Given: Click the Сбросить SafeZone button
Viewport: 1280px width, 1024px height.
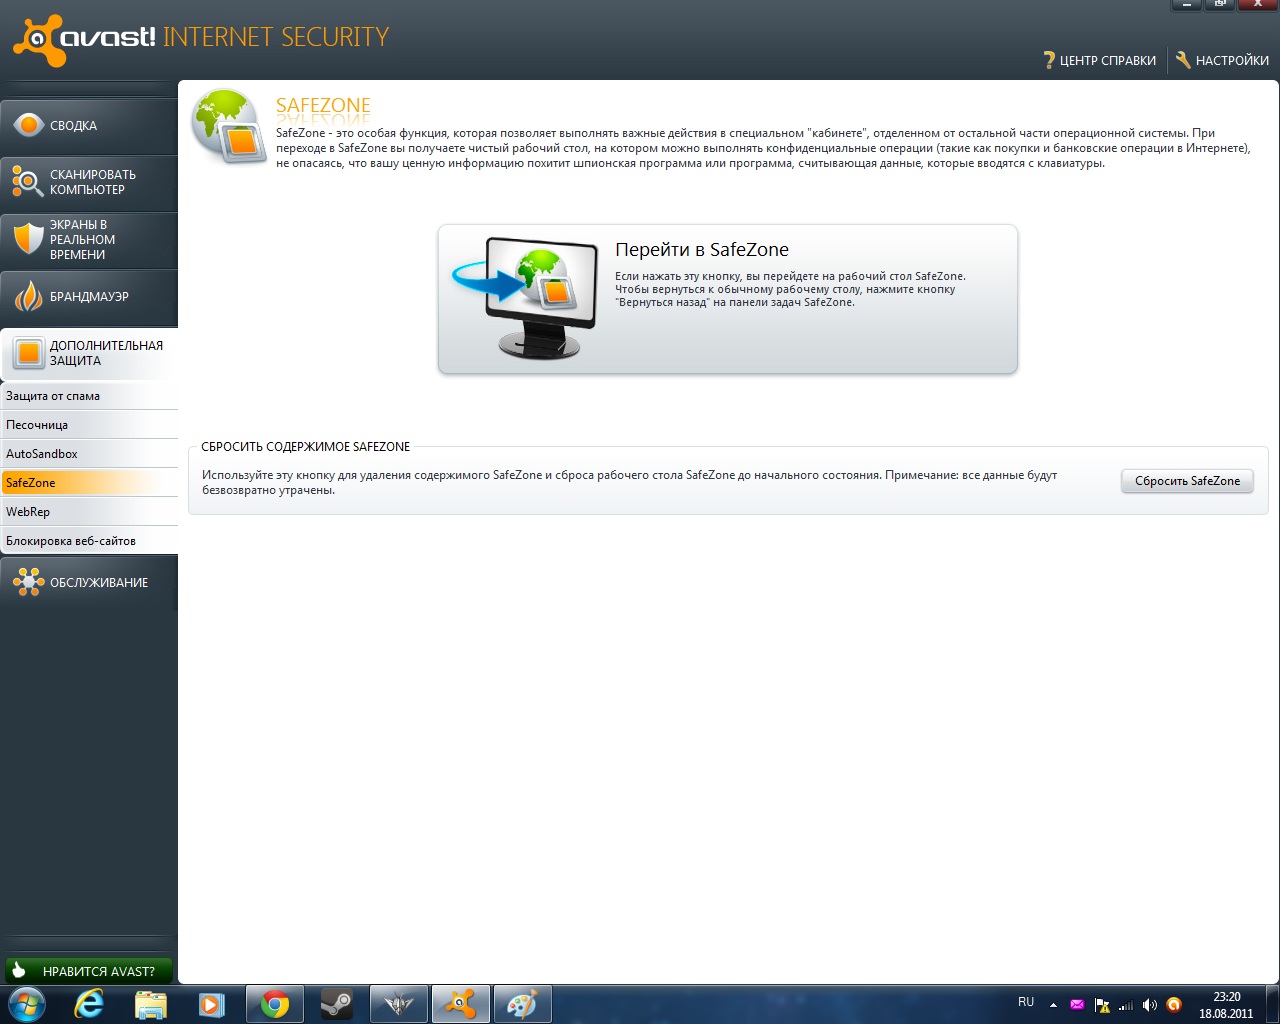Looking at the screenshot, I should pos(1187,481).
